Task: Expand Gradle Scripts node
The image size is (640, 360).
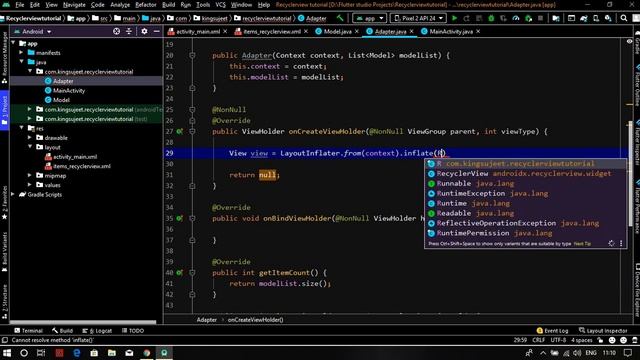Action: pos(13,194)
